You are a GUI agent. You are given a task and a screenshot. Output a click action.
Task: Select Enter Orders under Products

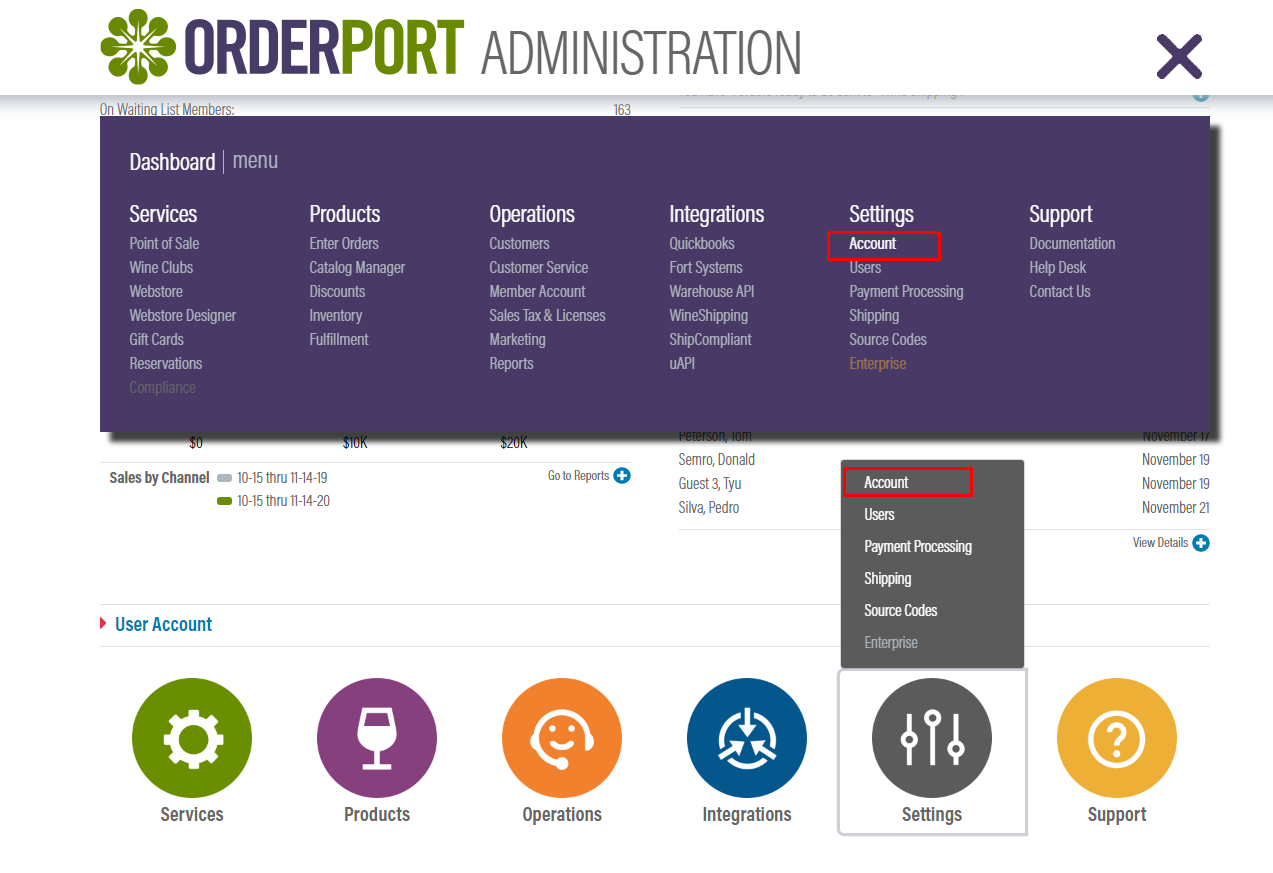pos(344,243)
